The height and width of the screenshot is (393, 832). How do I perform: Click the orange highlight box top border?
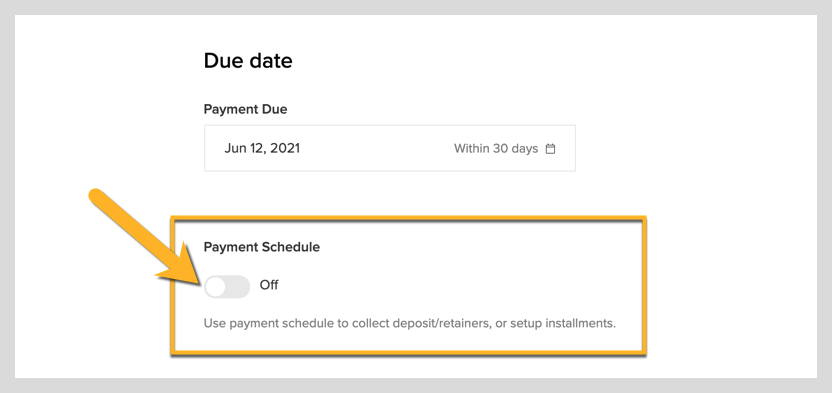[x=408, y=218]
